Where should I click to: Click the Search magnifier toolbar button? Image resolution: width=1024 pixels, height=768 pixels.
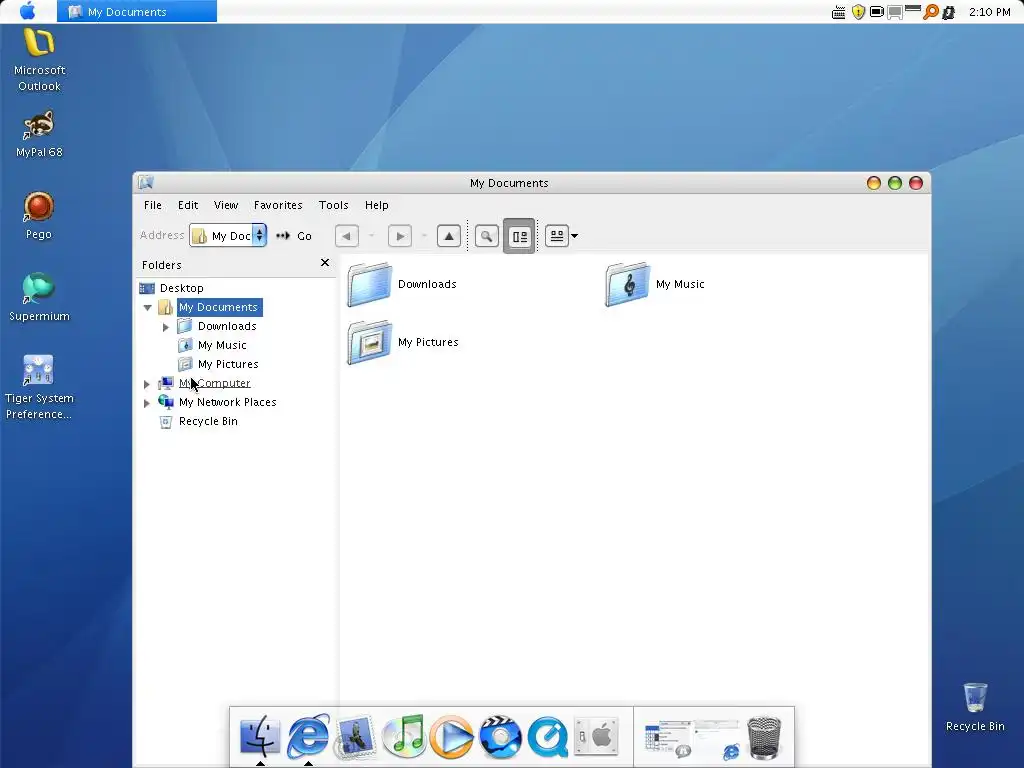[x=487, y=236]
